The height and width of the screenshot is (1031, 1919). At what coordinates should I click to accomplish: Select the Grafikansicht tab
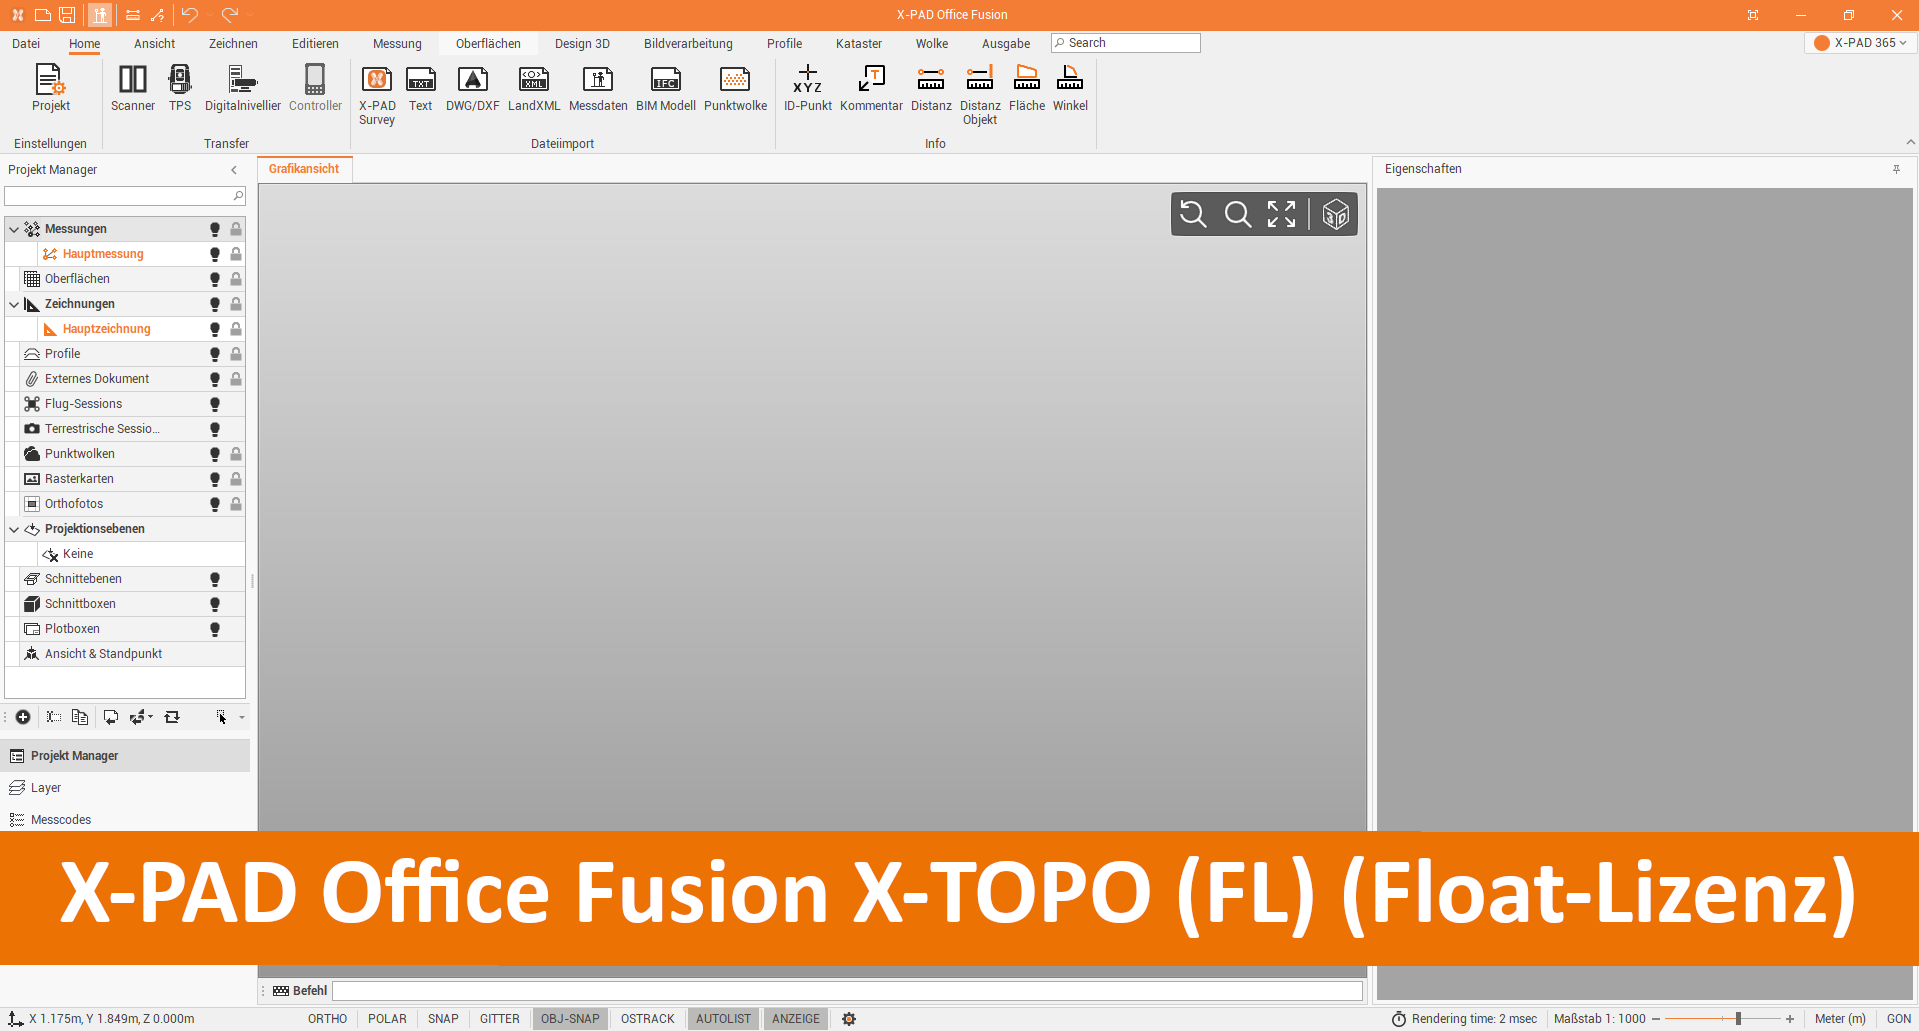(304, 169)
